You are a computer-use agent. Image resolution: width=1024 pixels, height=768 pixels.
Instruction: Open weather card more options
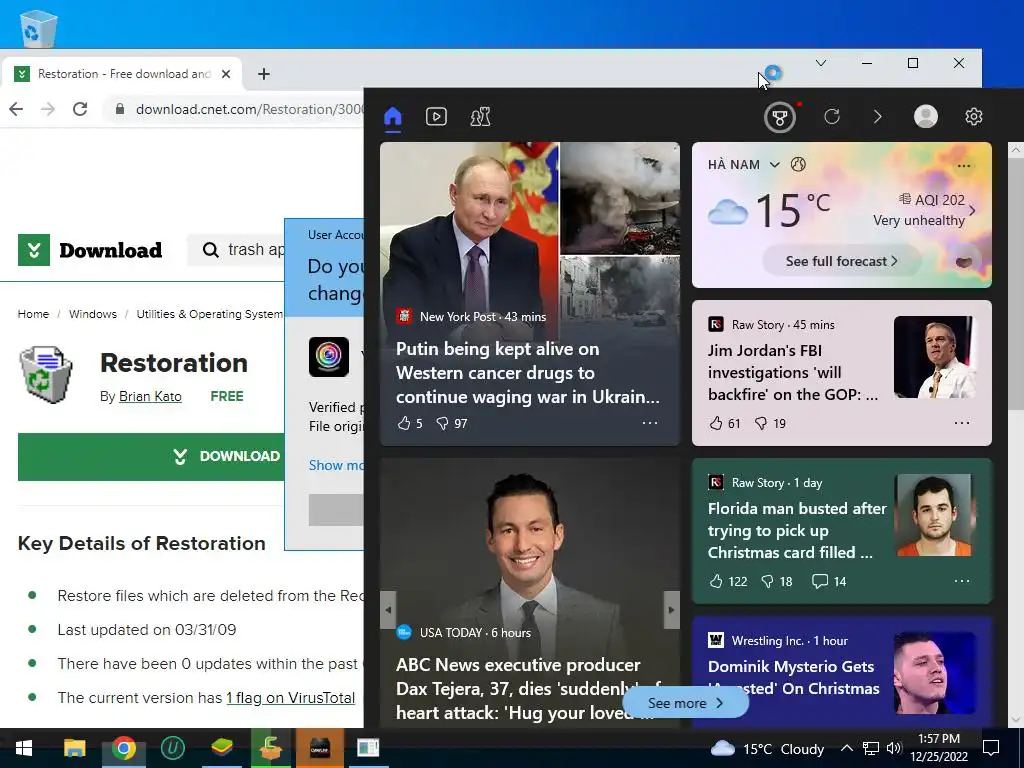[x=963, y=166]
